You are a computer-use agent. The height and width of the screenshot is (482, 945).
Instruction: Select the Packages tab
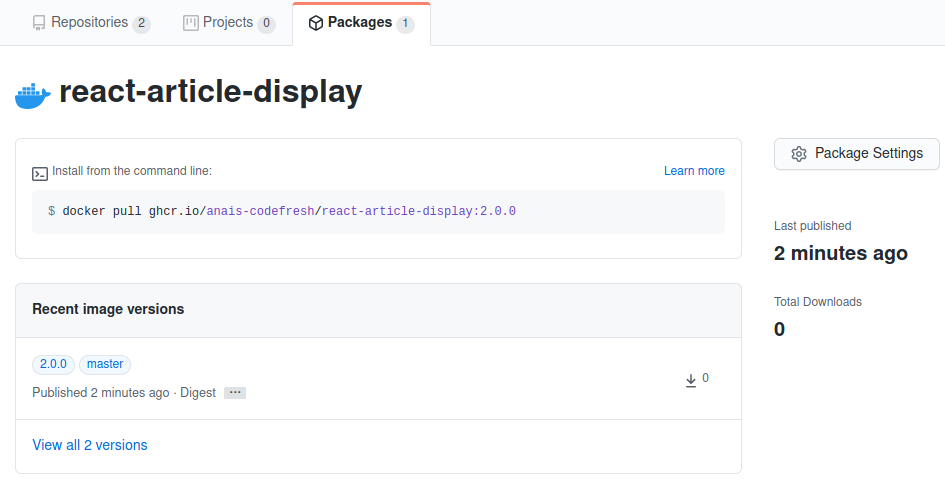361,23
